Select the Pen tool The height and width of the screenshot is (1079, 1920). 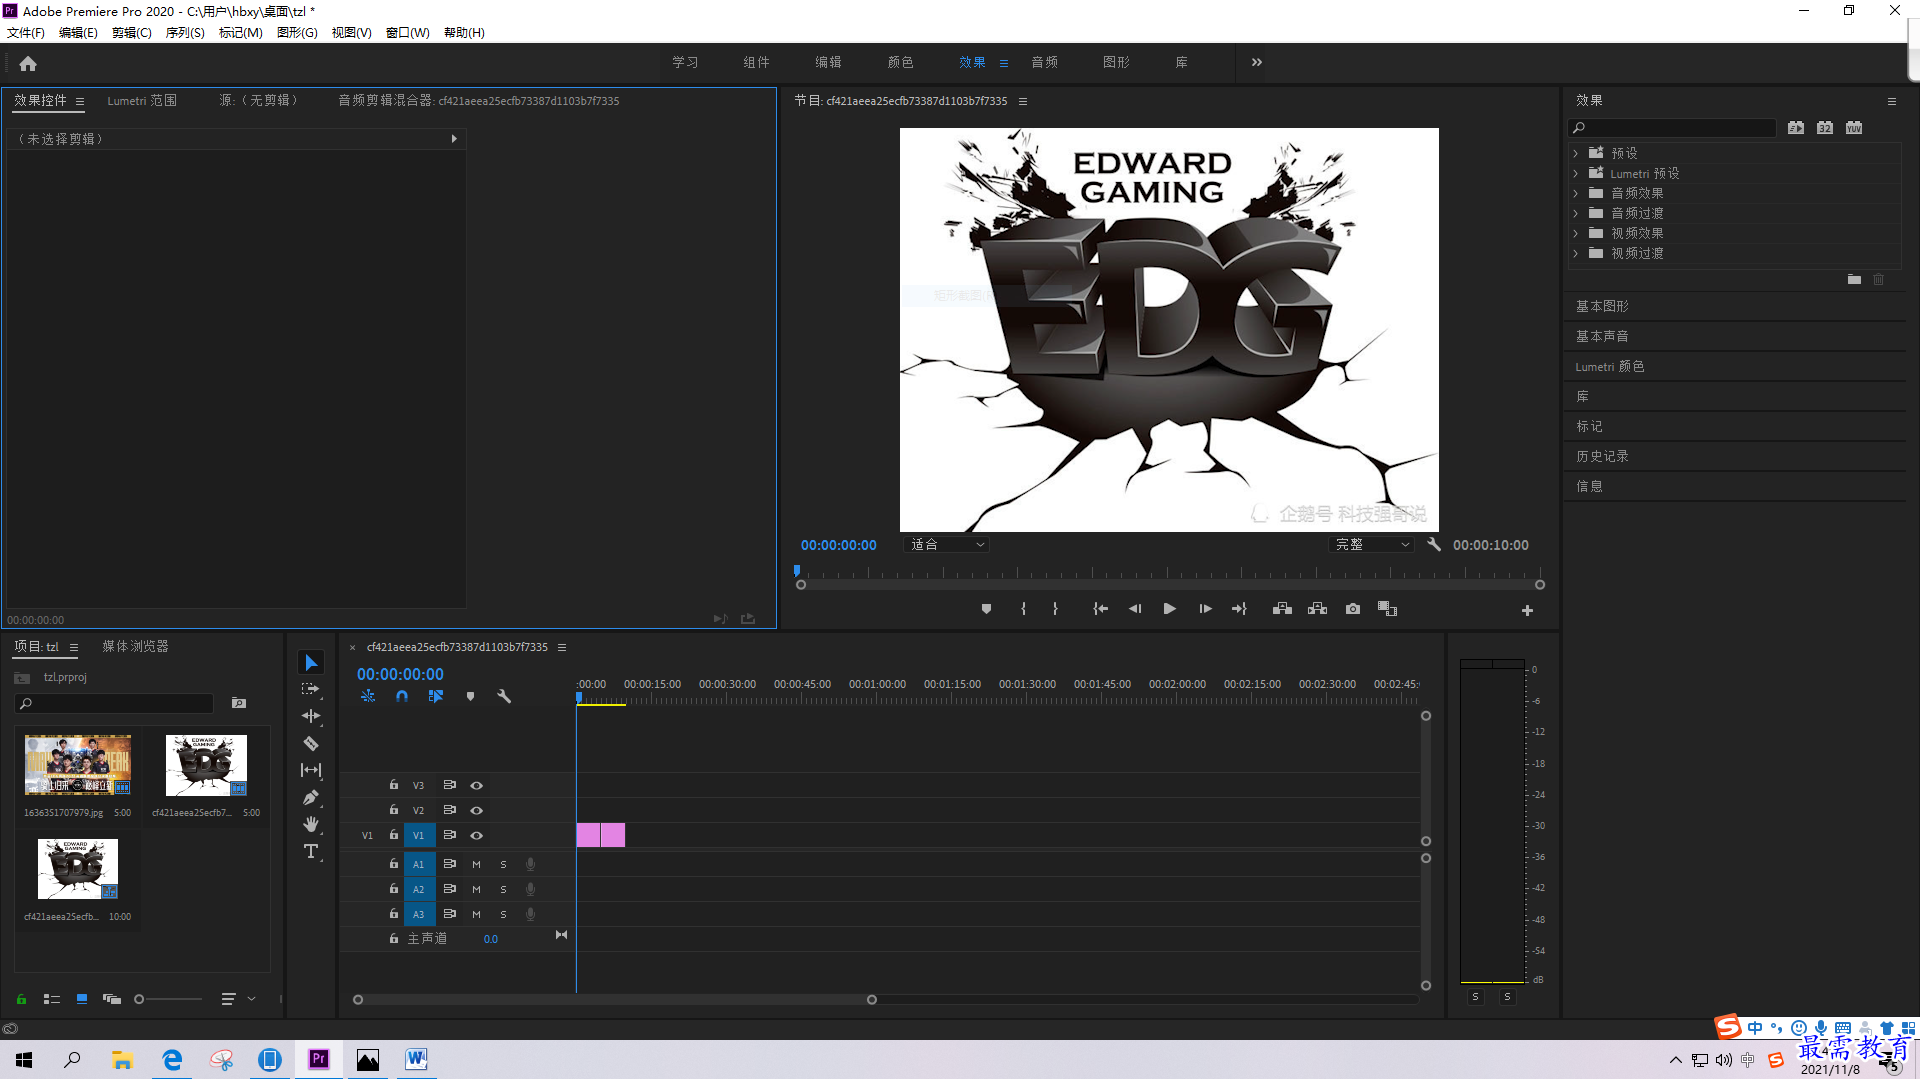(311, 797)
